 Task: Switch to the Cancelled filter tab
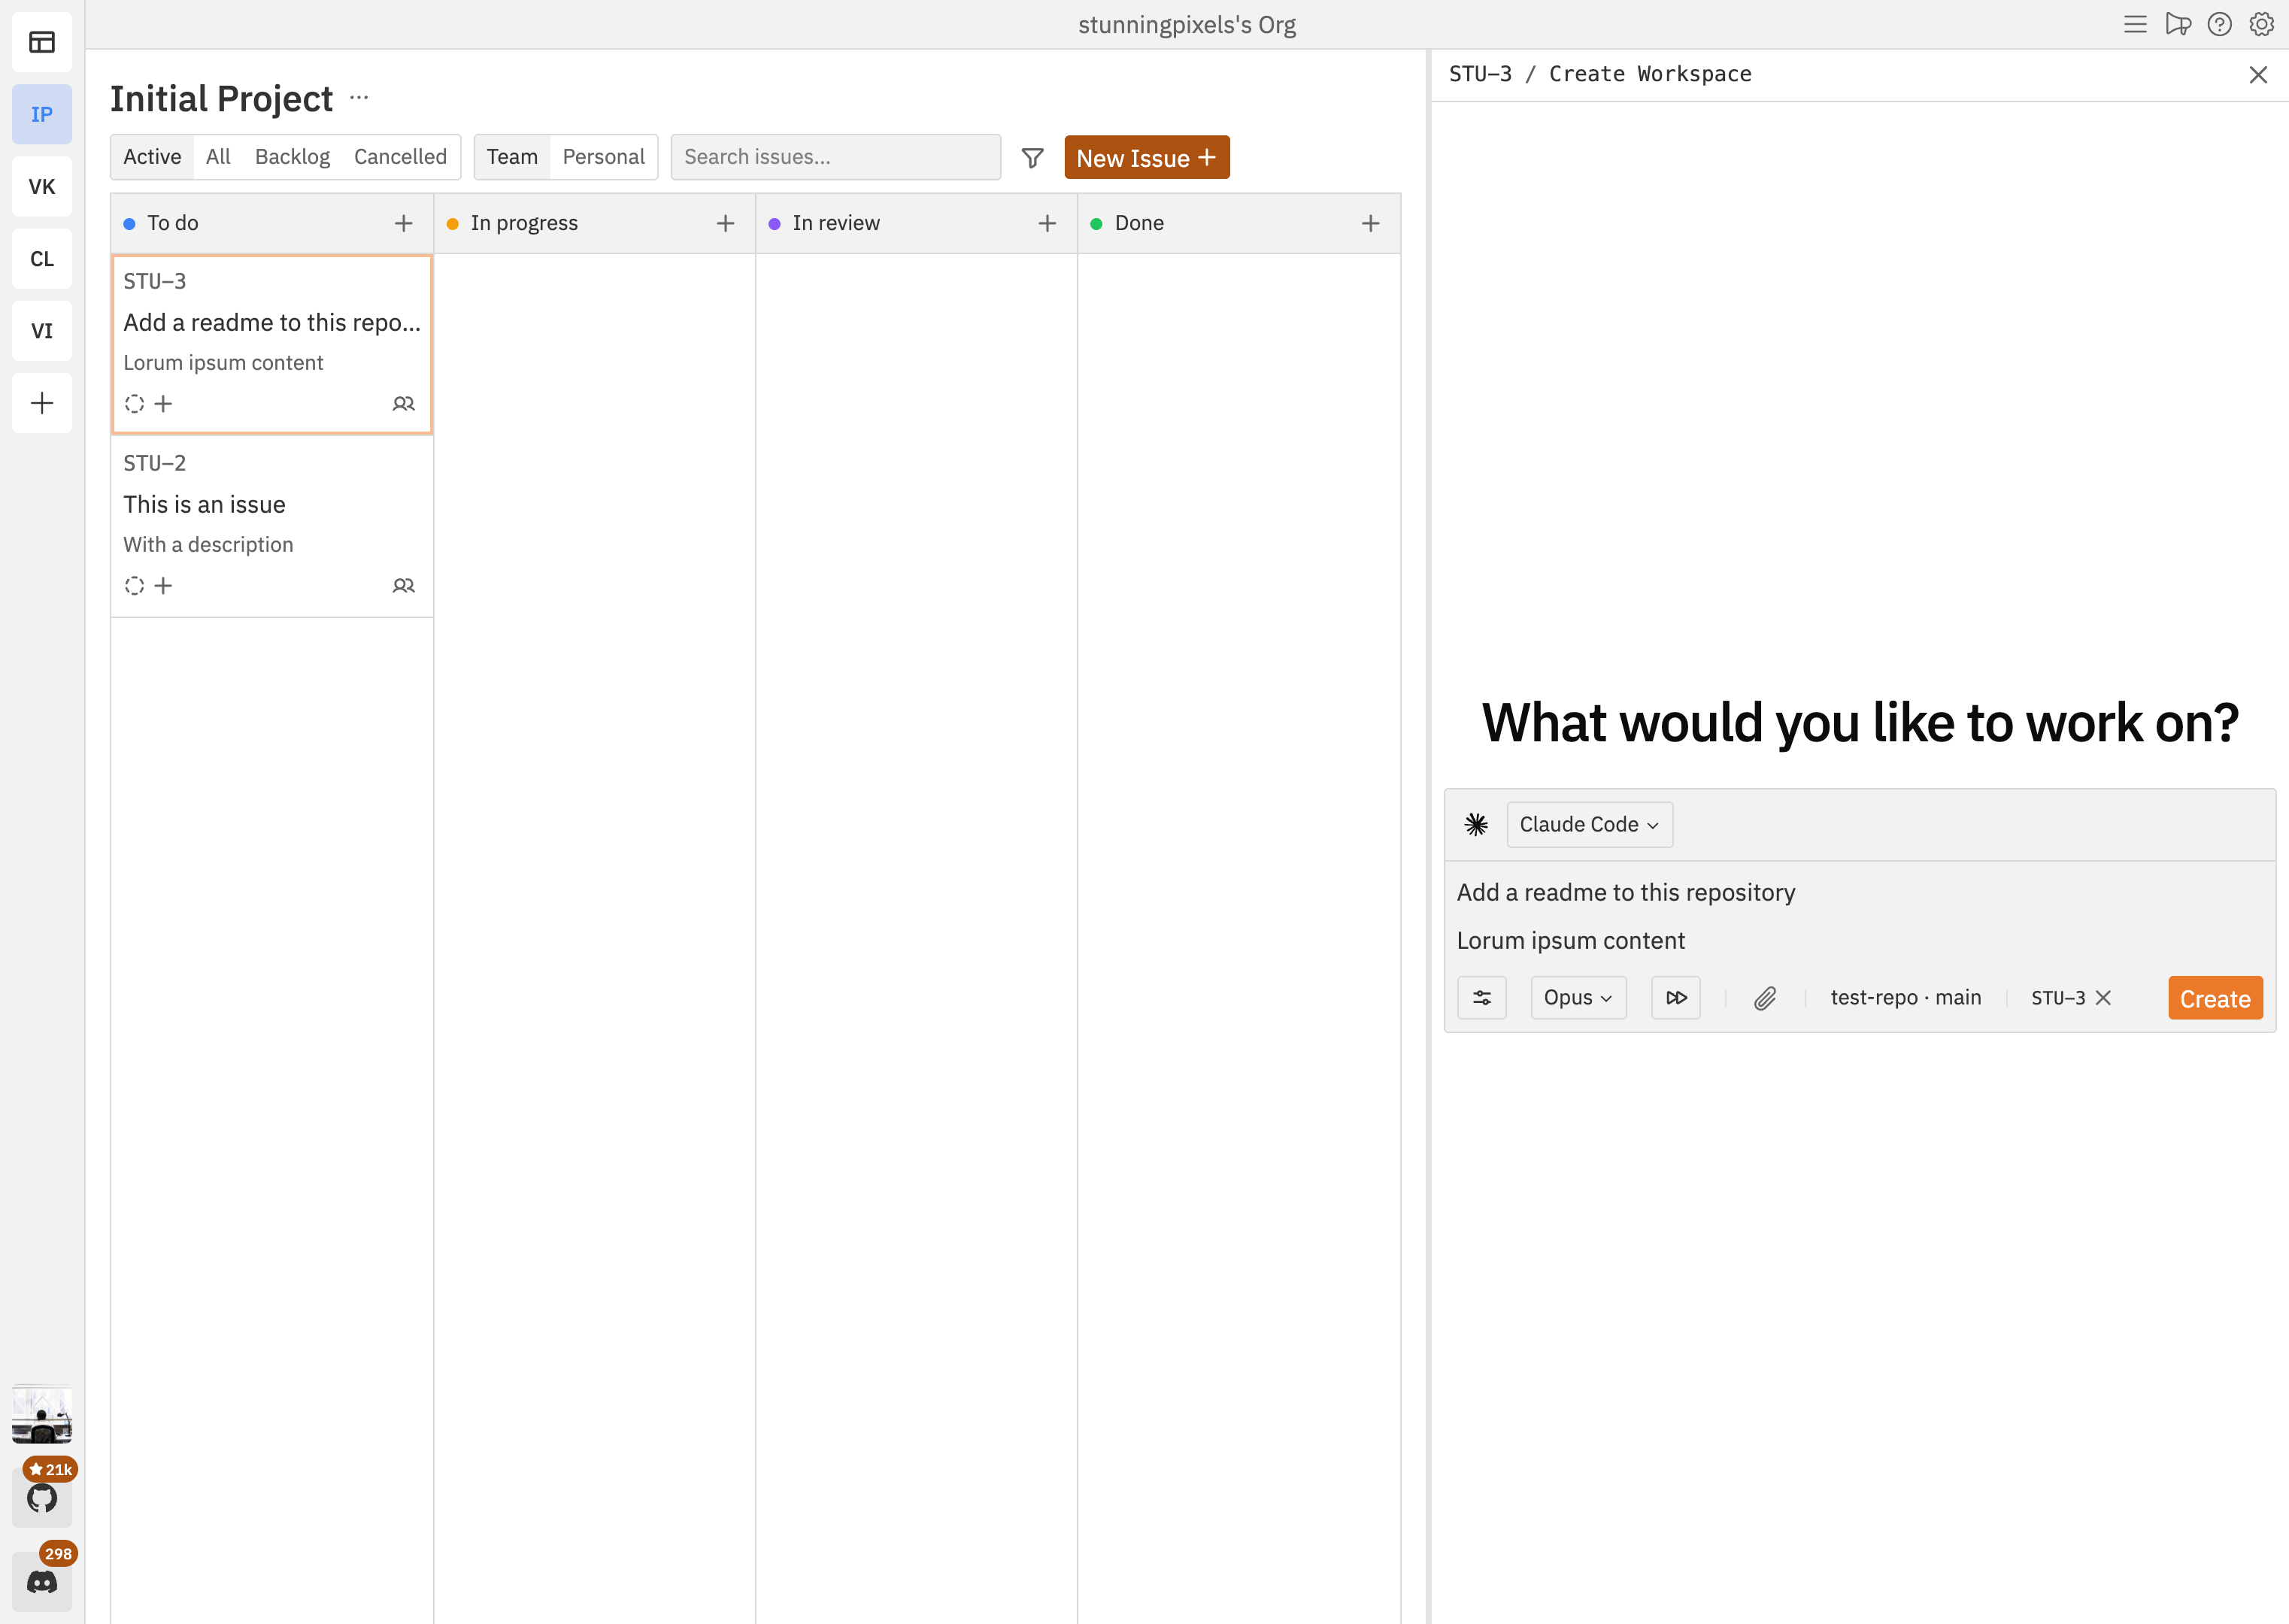[x=400, y=156]
